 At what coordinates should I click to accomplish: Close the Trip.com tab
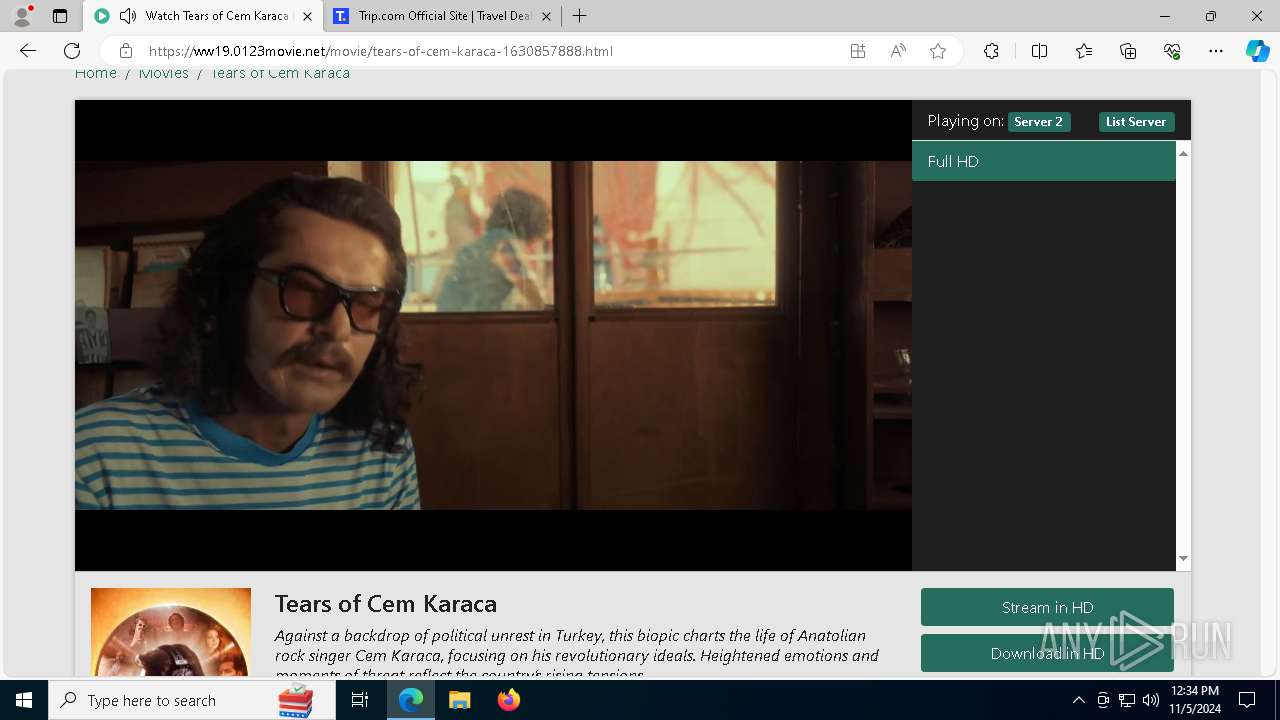point(546,16)
